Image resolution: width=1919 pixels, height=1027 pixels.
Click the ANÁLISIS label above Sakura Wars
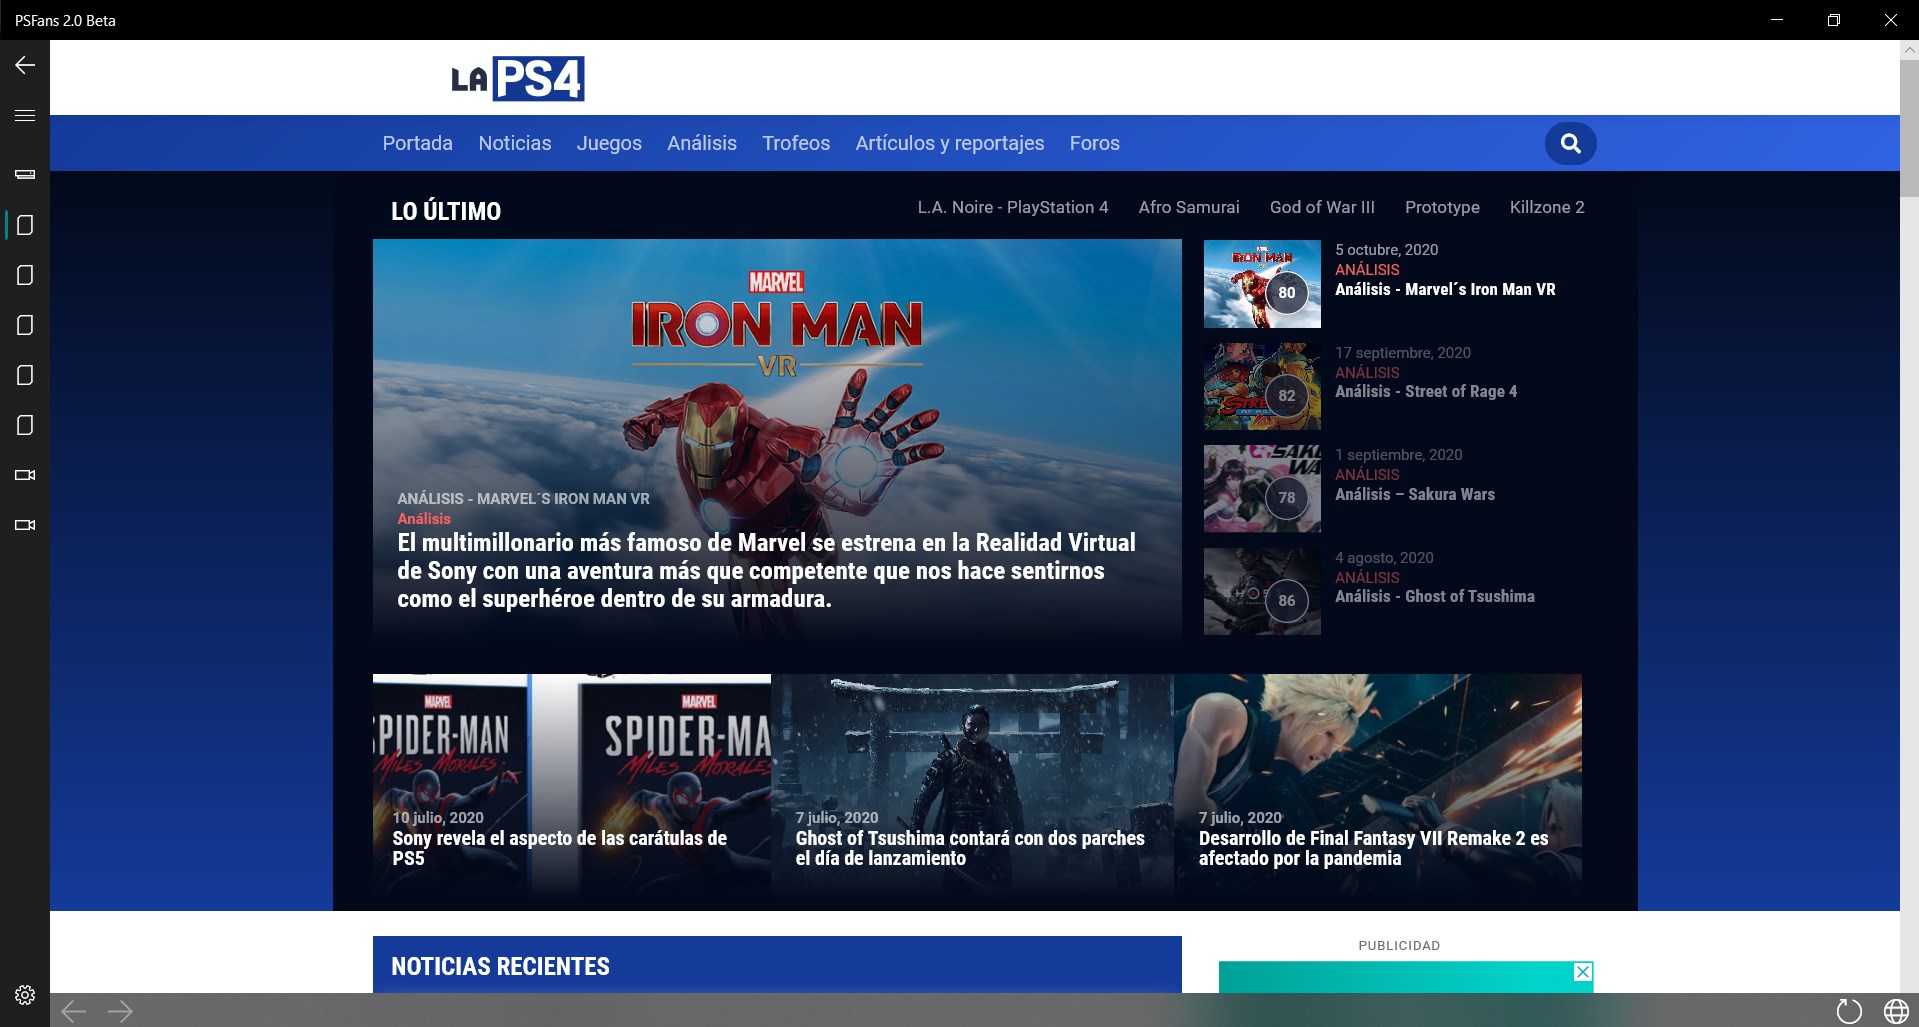[1367, 474]
